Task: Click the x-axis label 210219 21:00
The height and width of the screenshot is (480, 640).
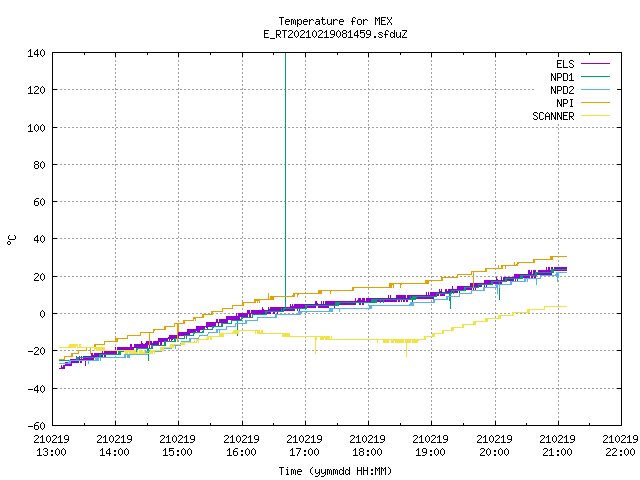Action: pos(558,446)
